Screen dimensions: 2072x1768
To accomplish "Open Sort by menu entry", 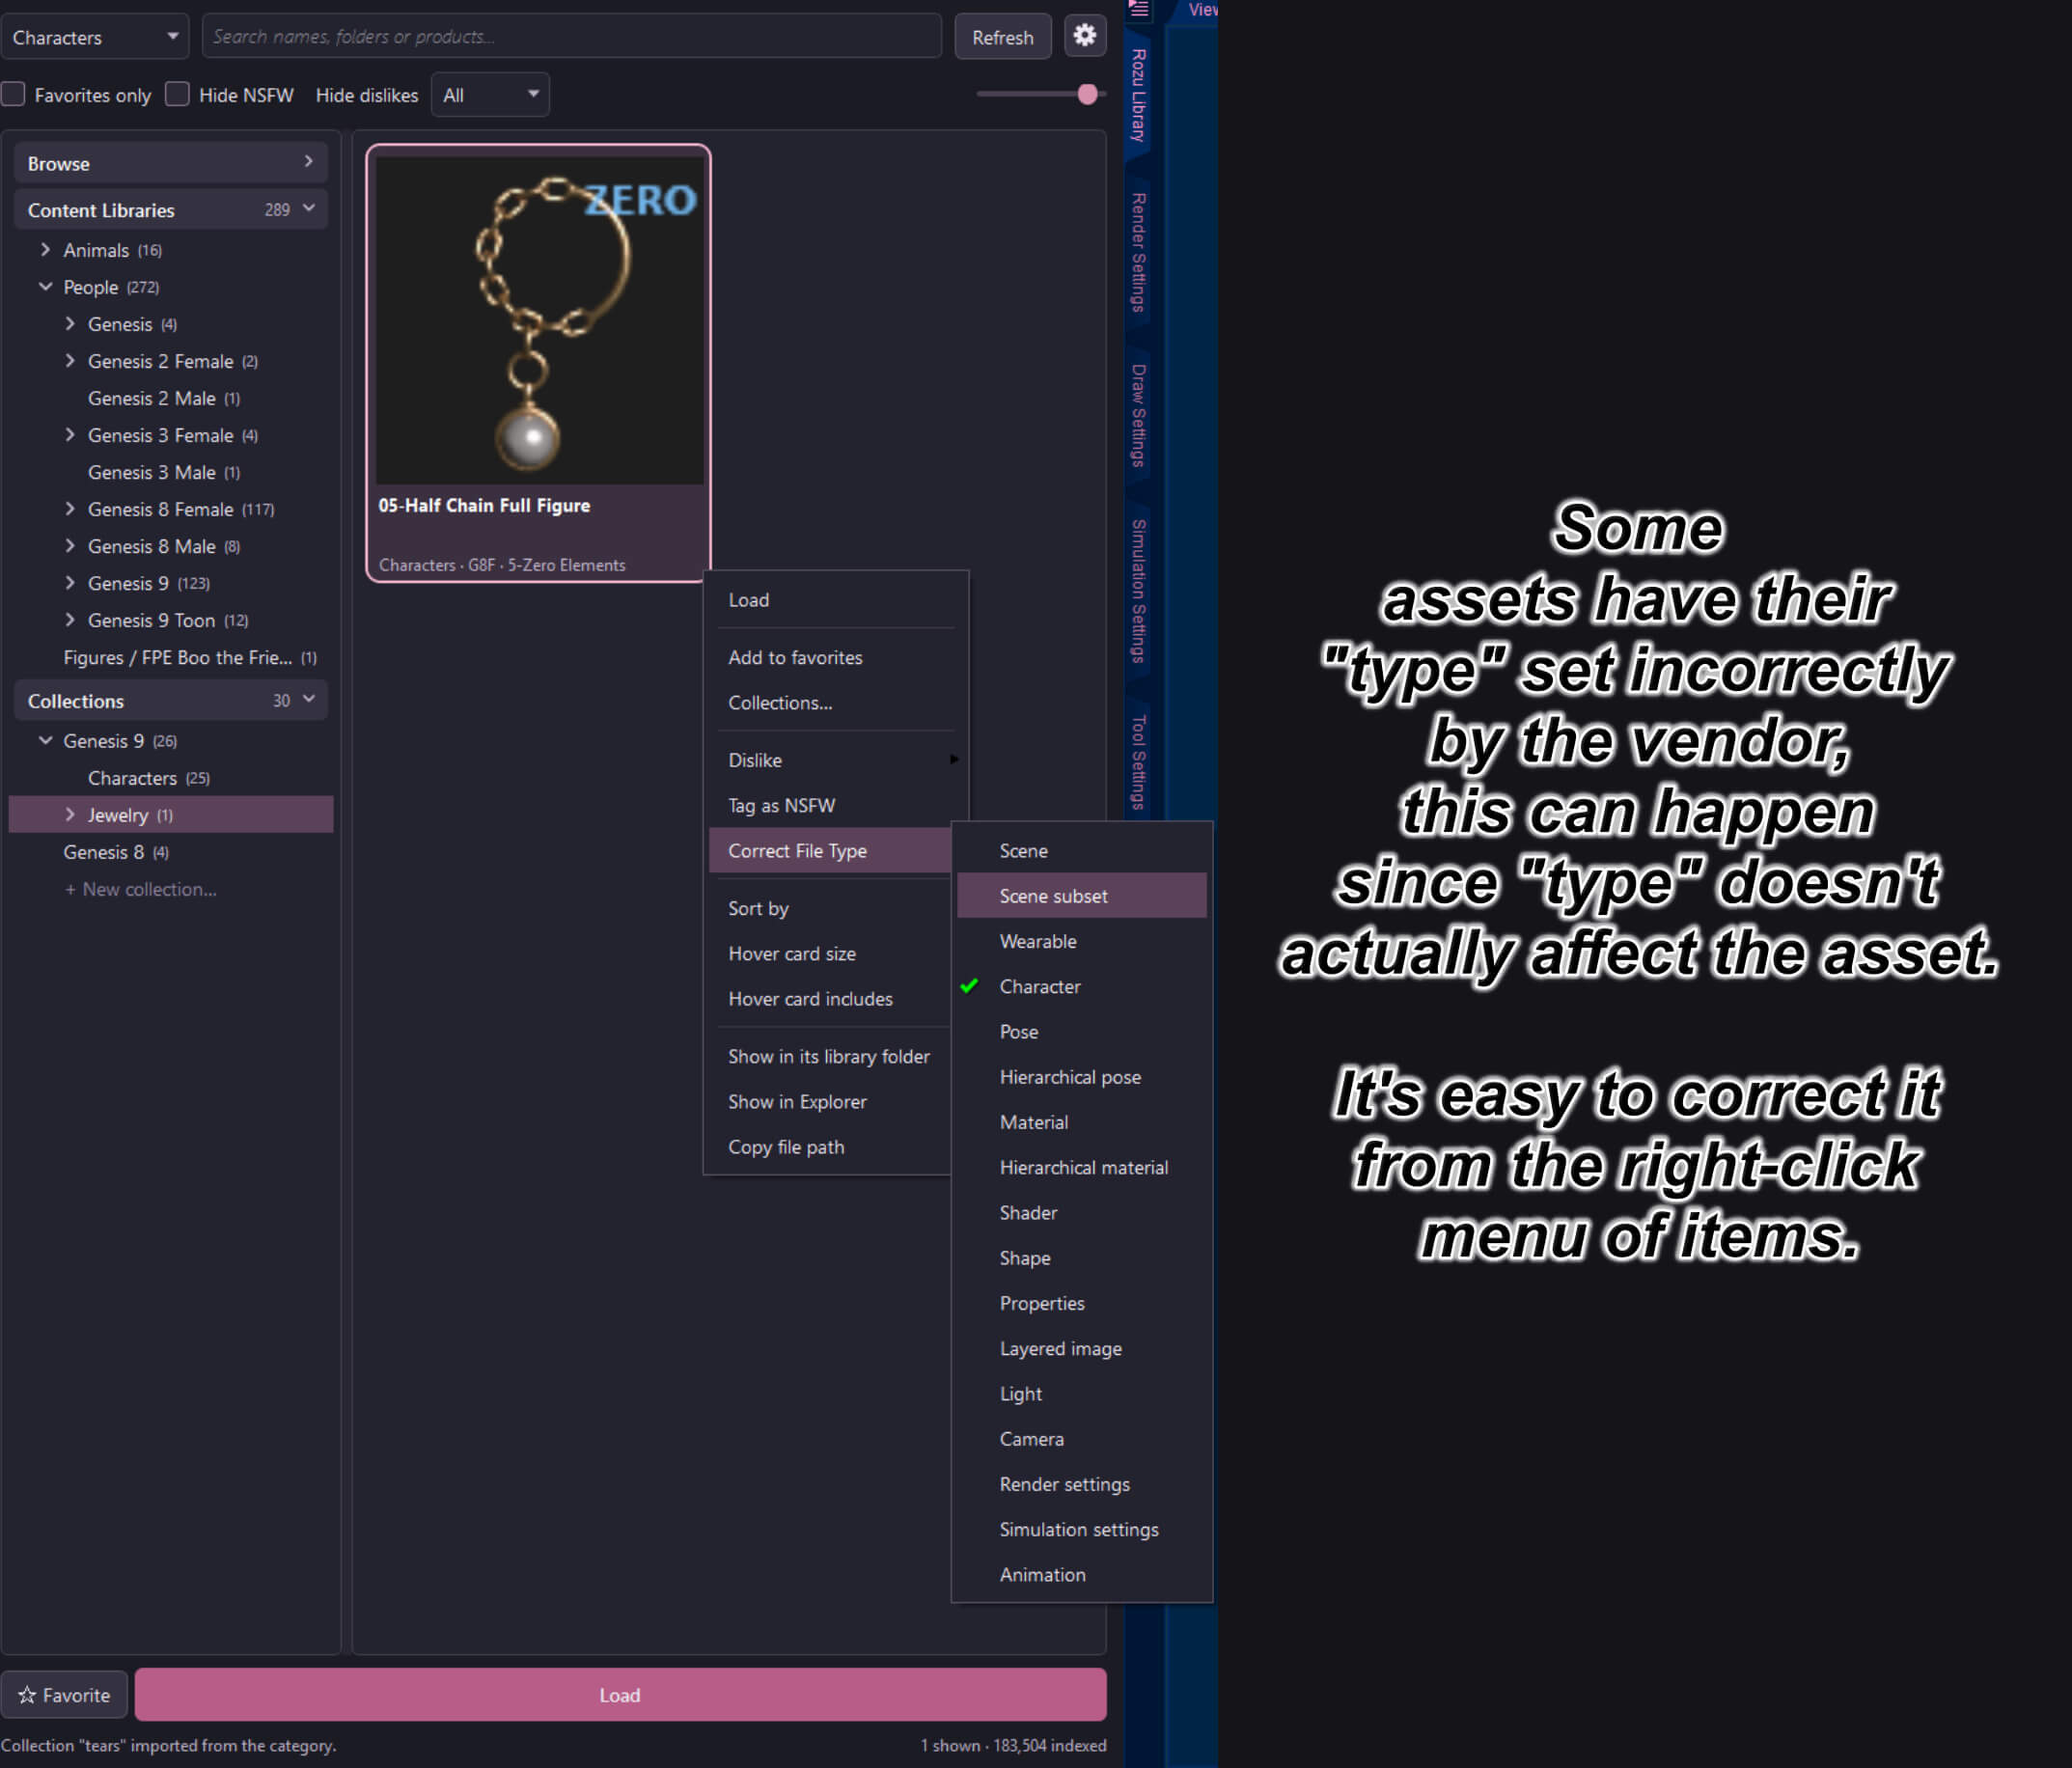I will [830, 908].
